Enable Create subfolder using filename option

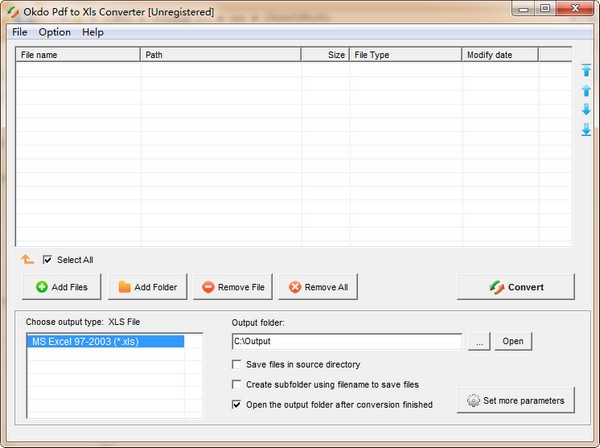click(x=237, y=384)
